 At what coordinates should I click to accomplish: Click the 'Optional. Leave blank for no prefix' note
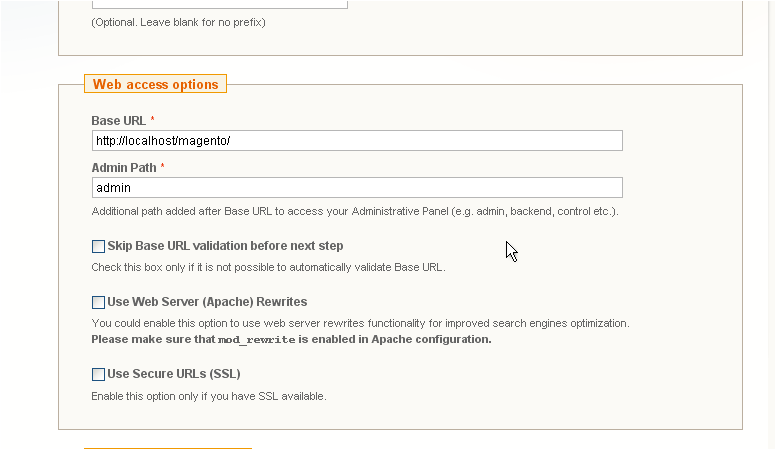point(178,22)
